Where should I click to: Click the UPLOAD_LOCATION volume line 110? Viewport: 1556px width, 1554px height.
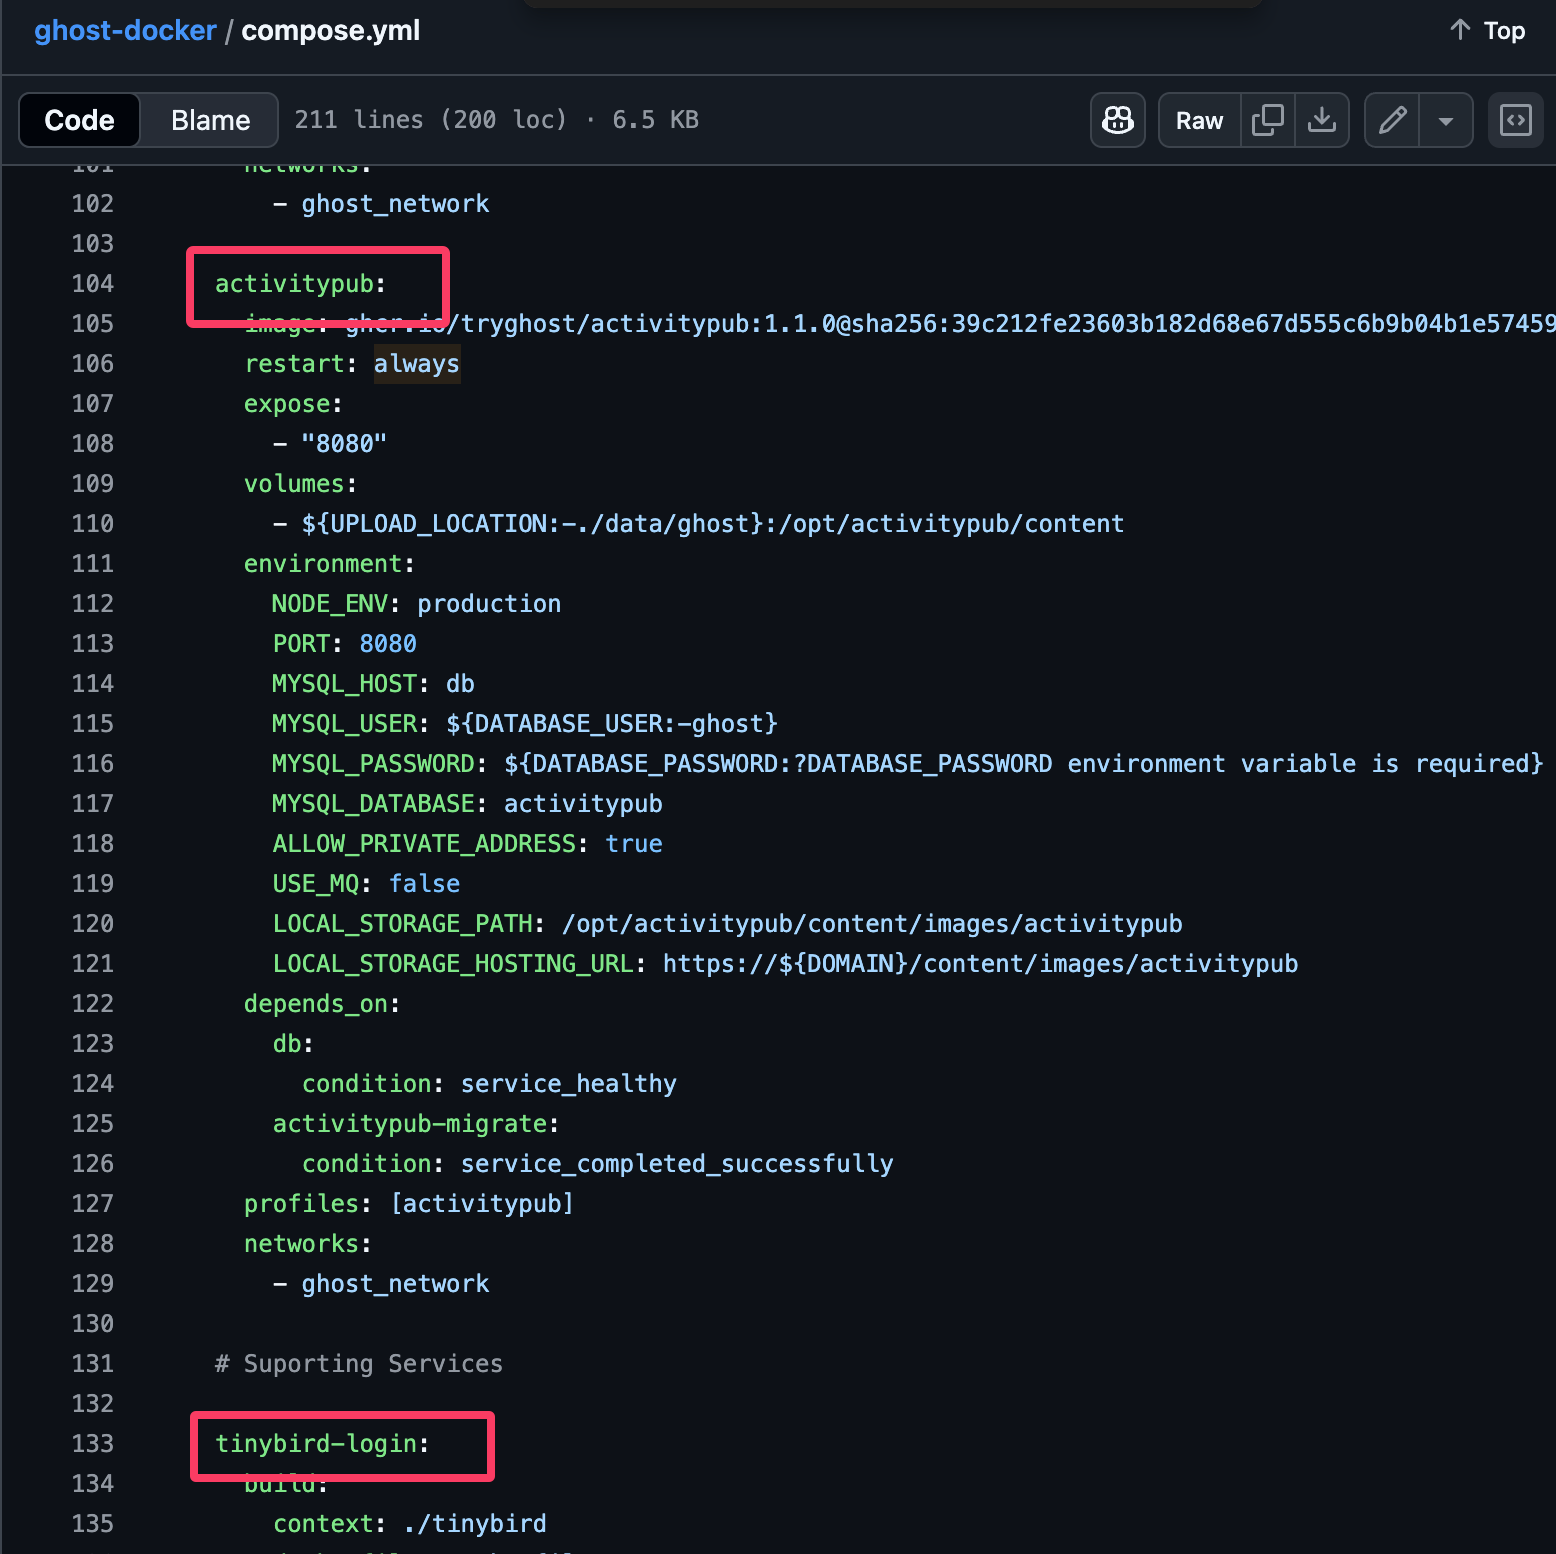[x=698, y=524]
